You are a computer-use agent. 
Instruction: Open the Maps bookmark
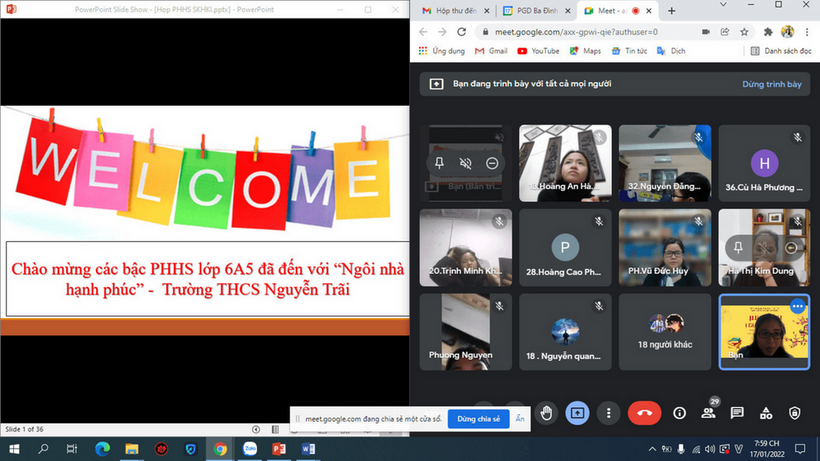pyautogui.click(x=585, y=51)
